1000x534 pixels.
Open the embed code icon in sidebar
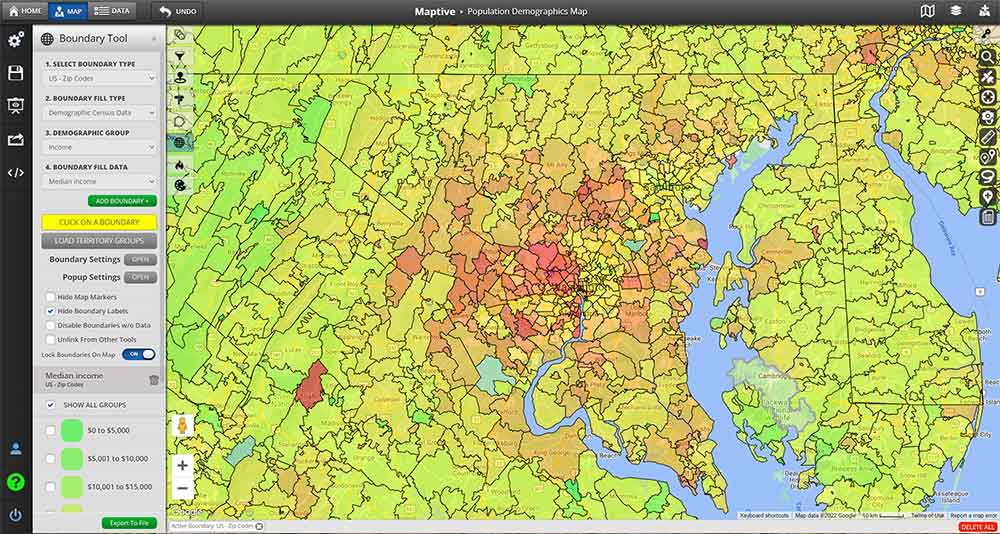(x=15, y=172)
